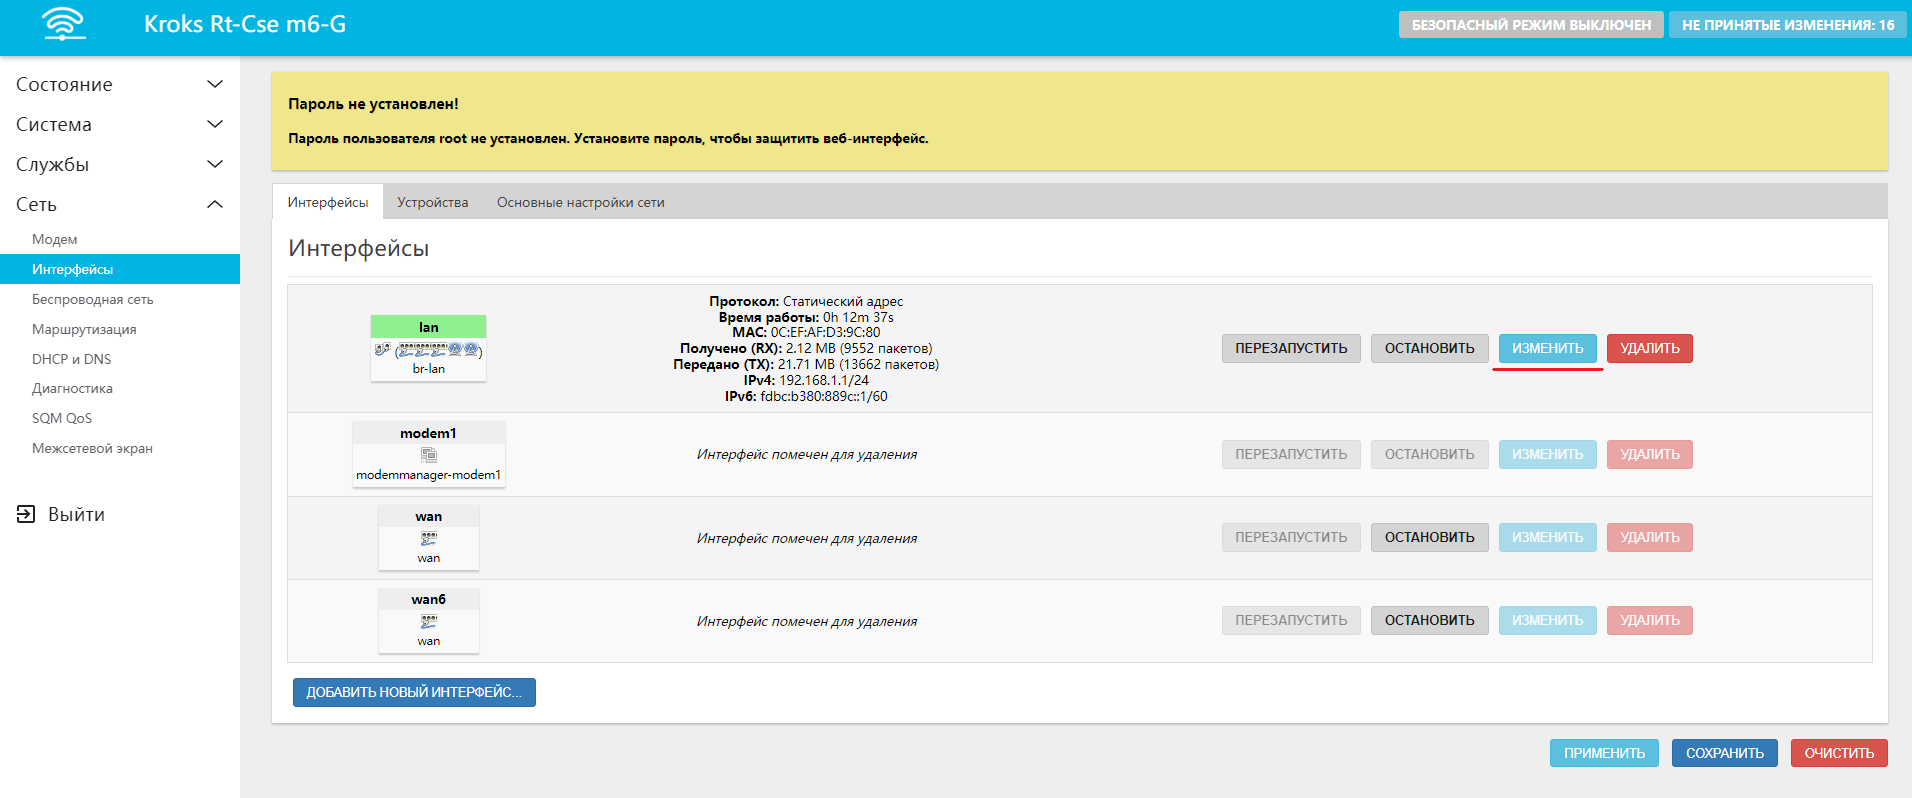This screenshot has width=1912, height=798.
Task: Open the unapplied changes indicator
Action: point(1787,25)
